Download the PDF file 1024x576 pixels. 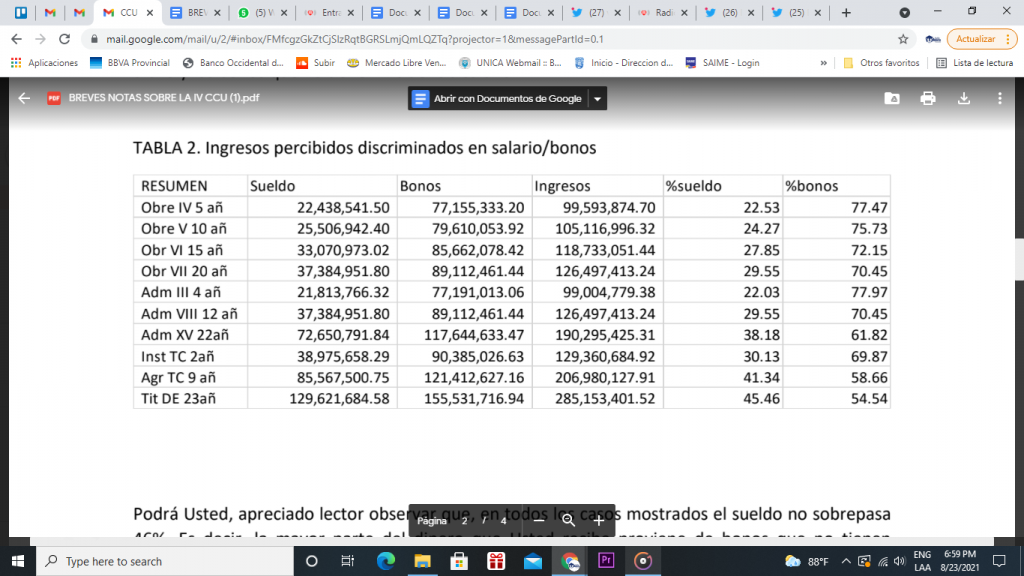[x=964, y=98]
